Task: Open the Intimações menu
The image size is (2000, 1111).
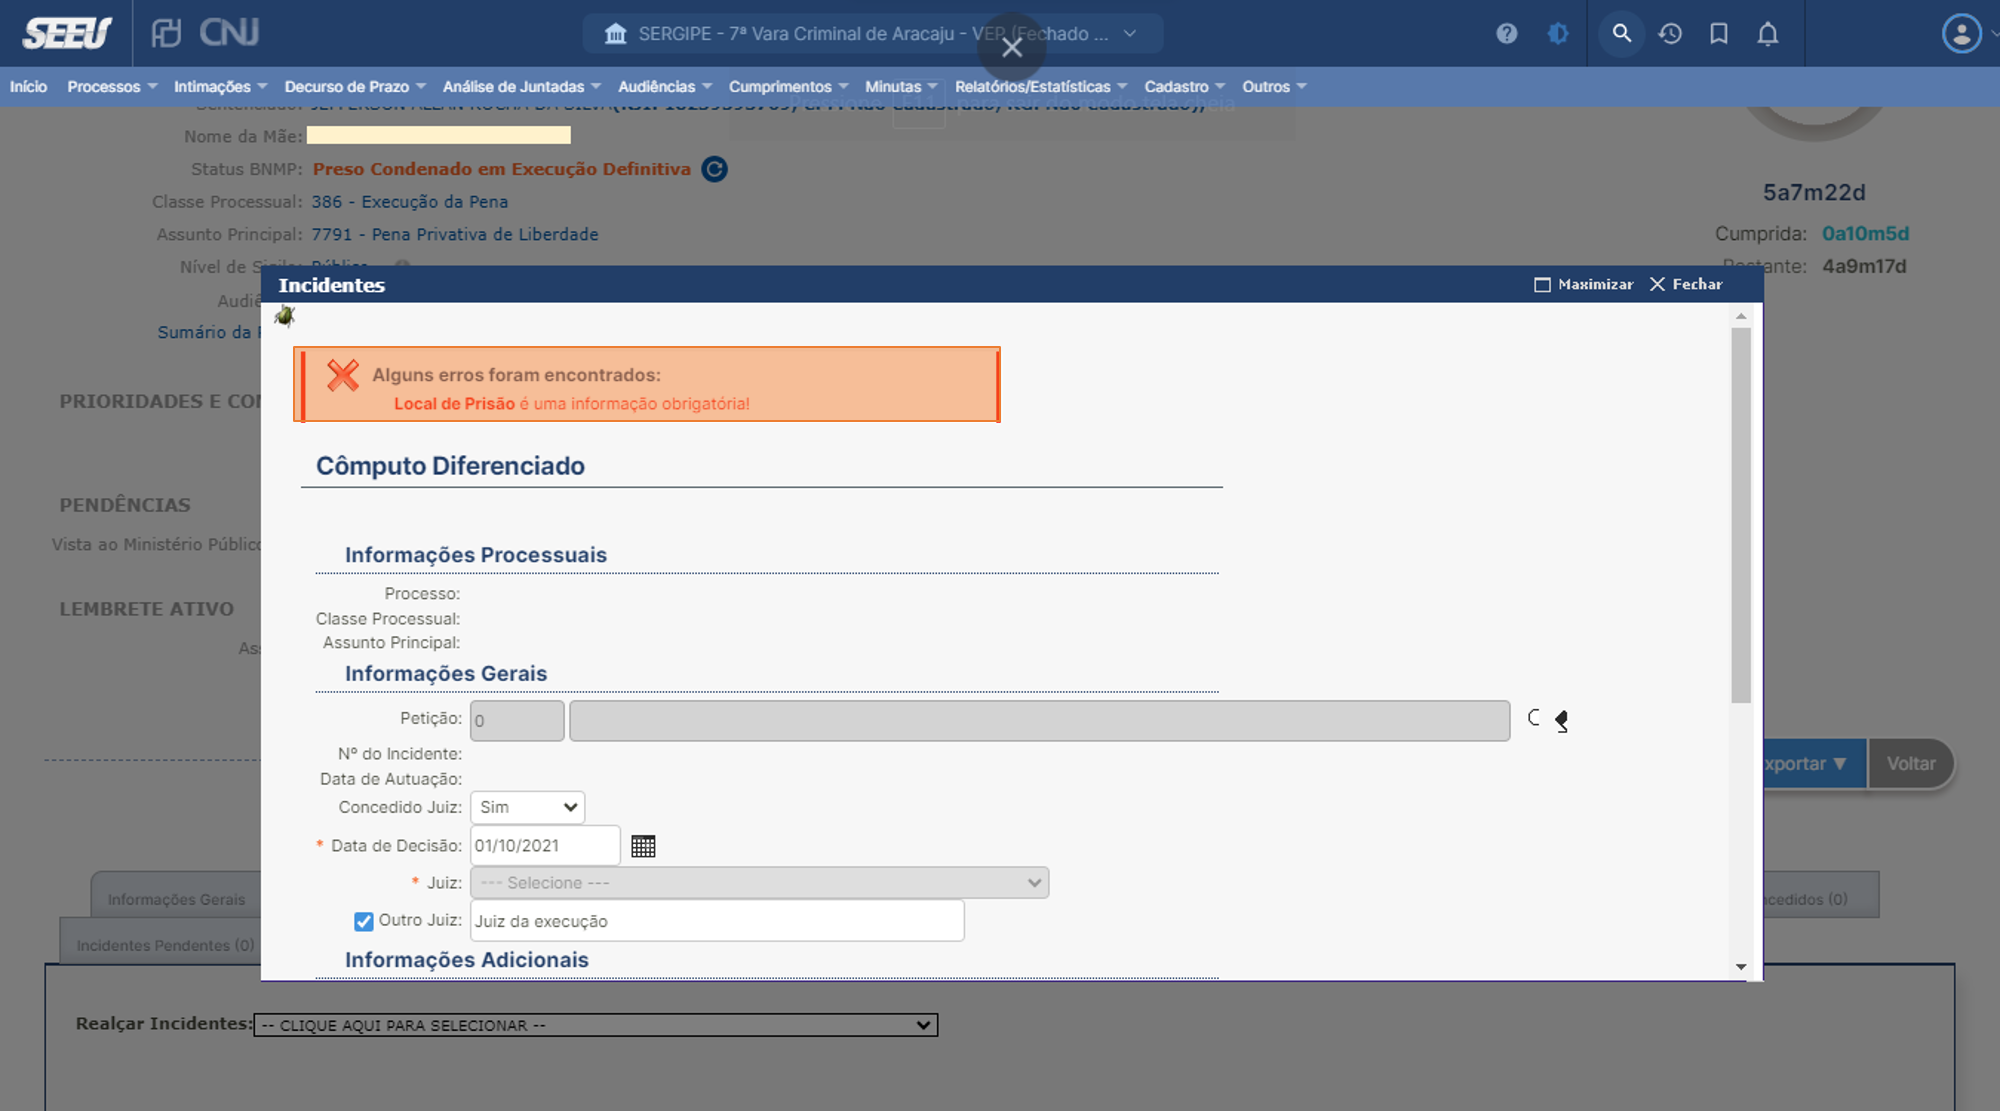Action: point(220,87)
